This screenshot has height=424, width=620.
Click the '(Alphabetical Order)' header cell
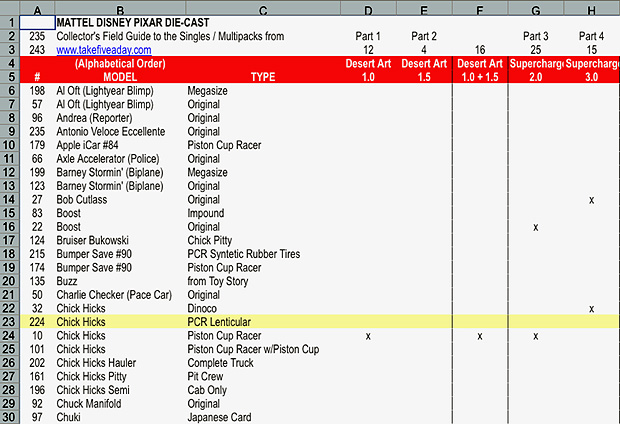pos(120,63)
